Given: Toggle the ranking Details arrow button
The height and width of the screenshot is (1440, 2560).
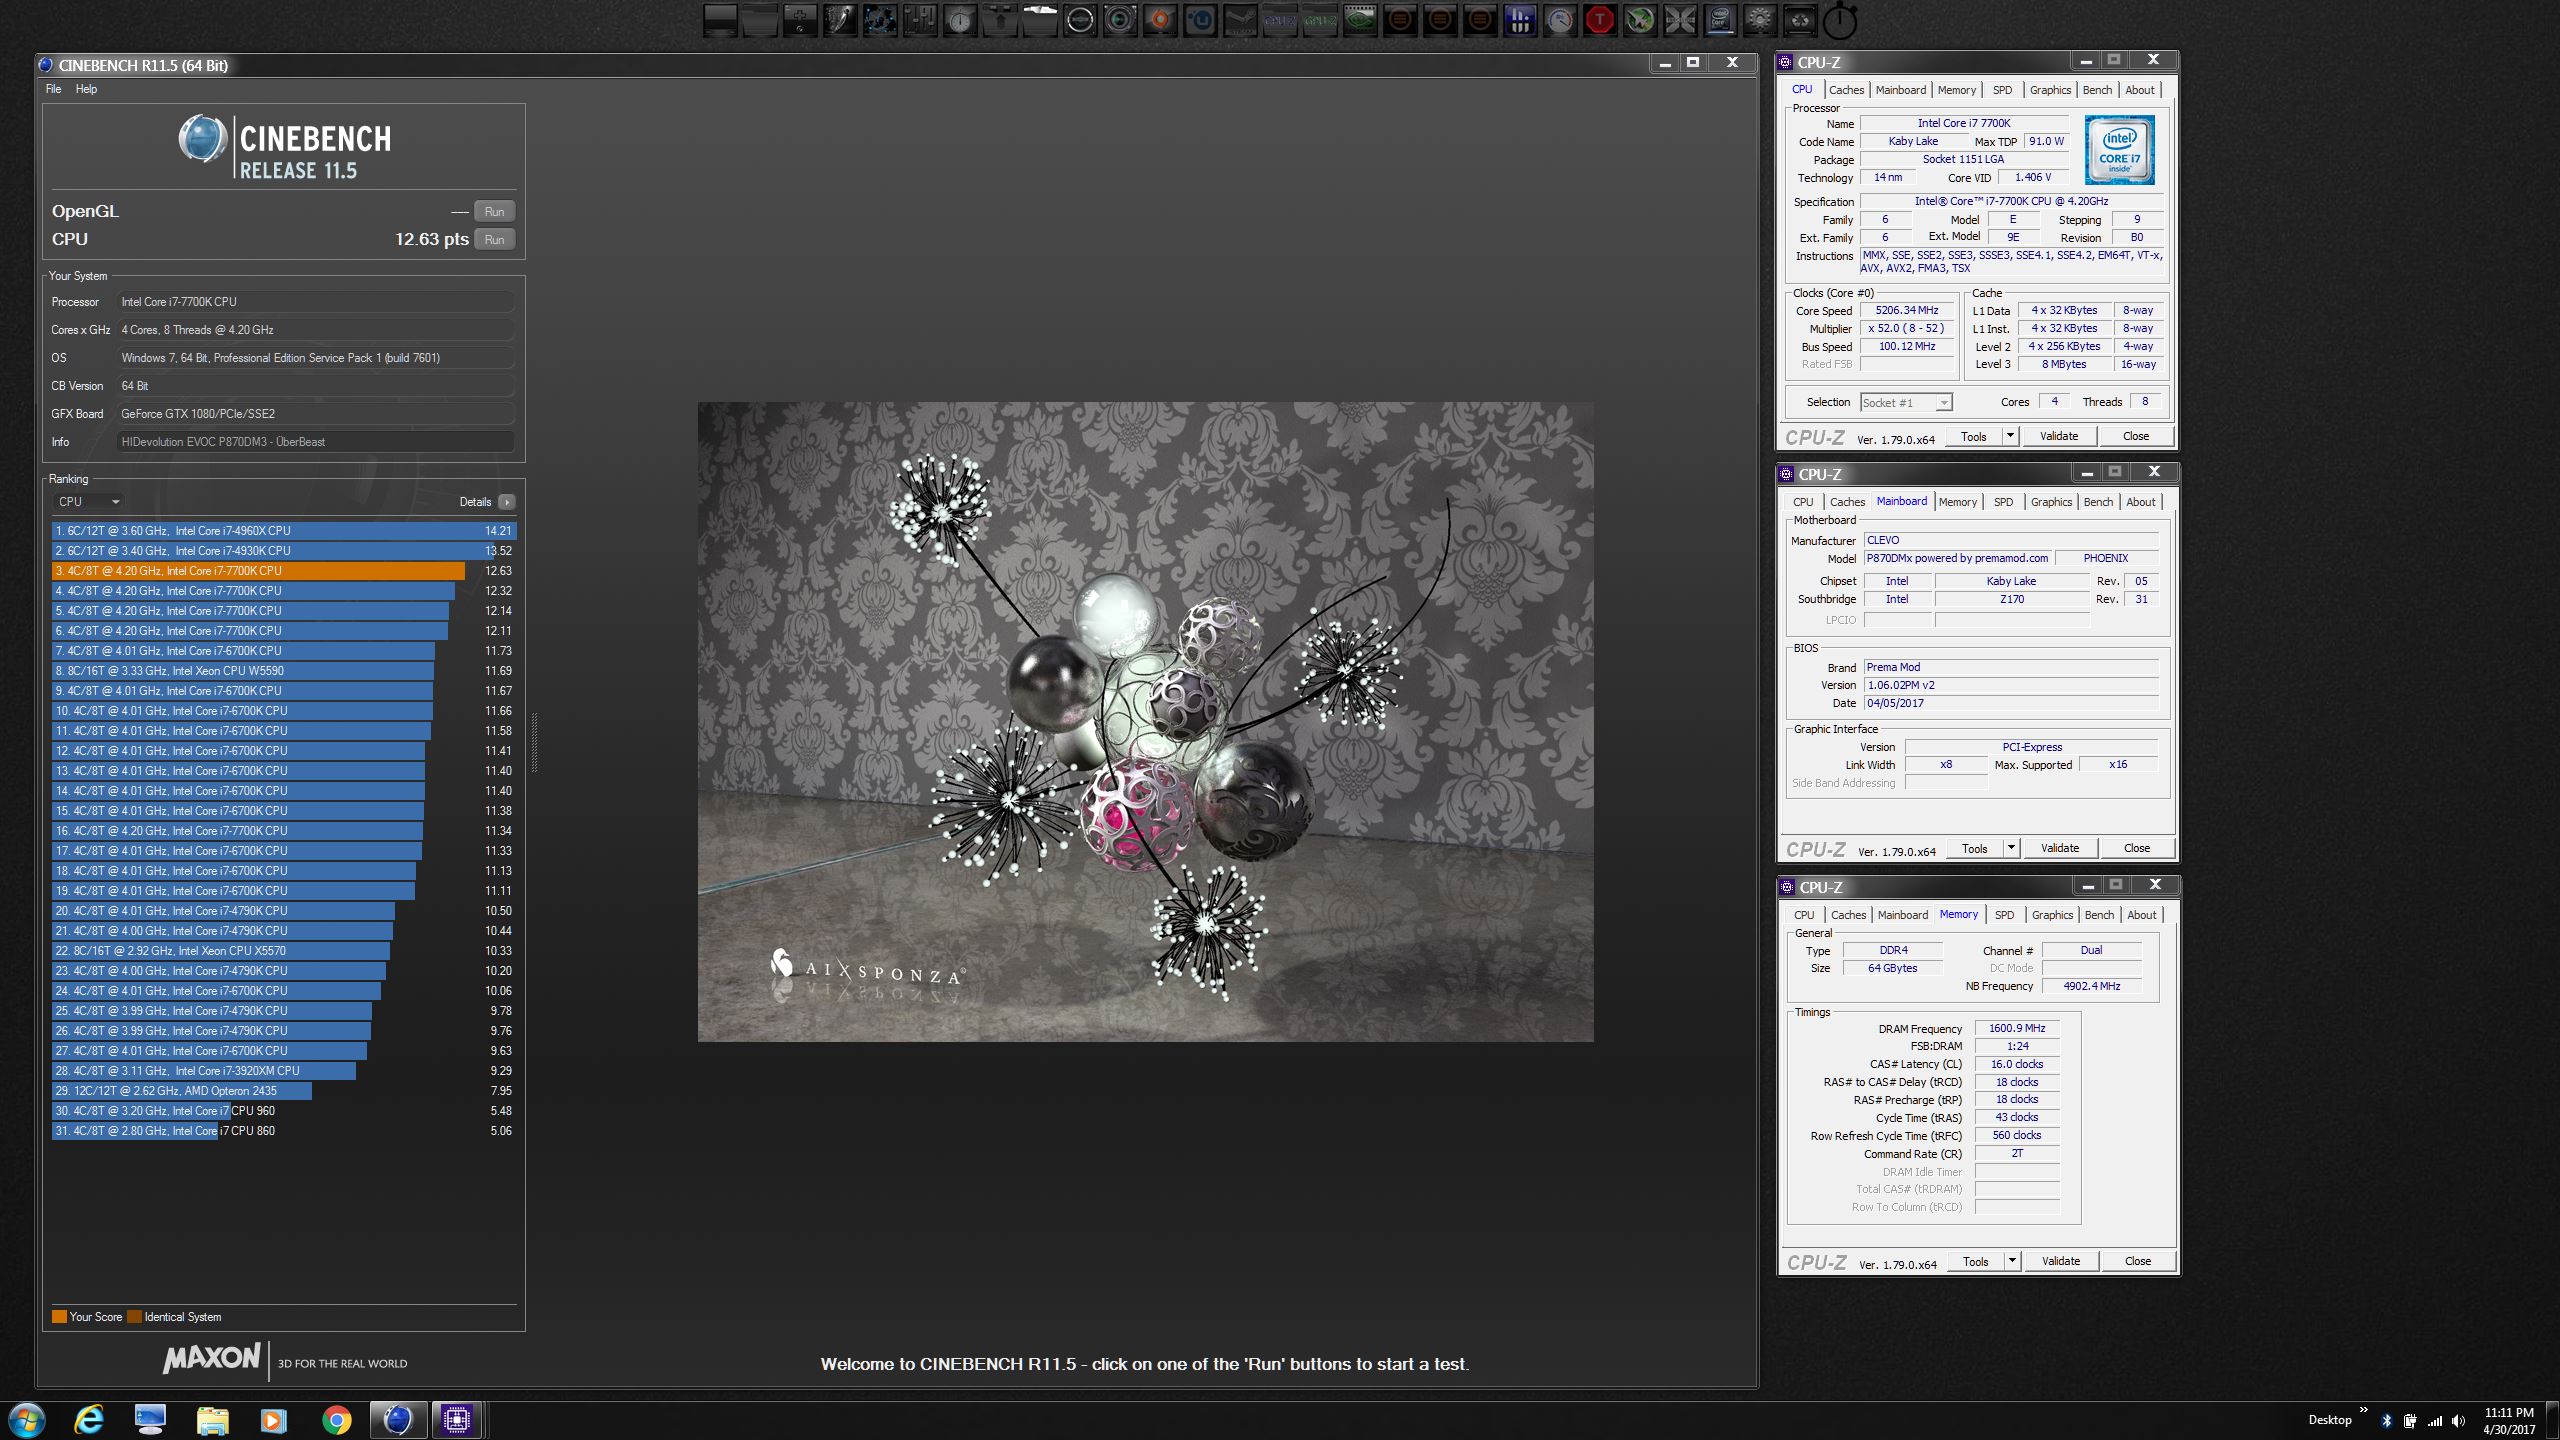Looking at the screenshot, I should click(x=506, y=502).
